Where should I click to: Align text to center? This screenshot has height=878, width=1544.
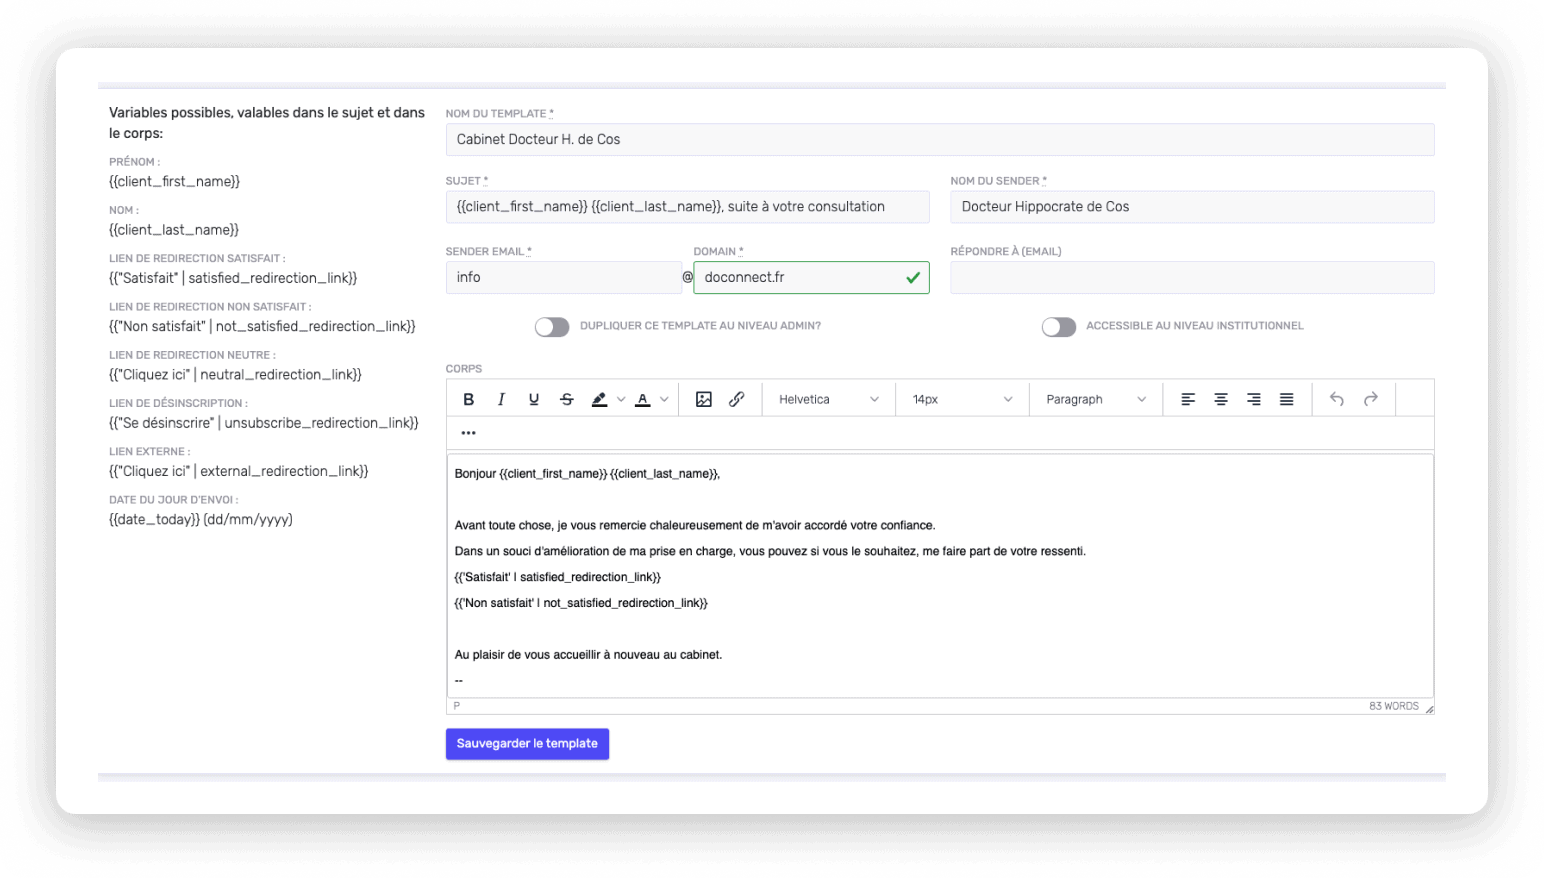(x=1221, y=398)
